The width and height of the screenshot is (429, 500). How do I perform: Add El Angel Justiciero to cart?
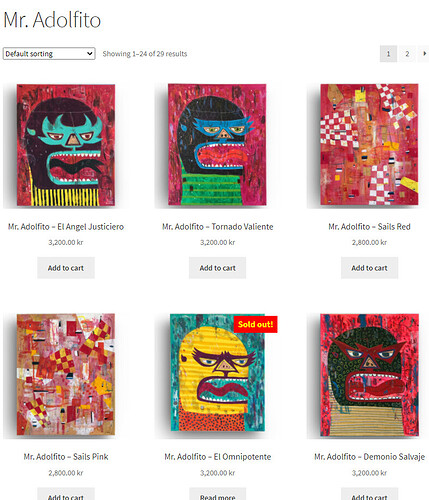pos(66,268)
